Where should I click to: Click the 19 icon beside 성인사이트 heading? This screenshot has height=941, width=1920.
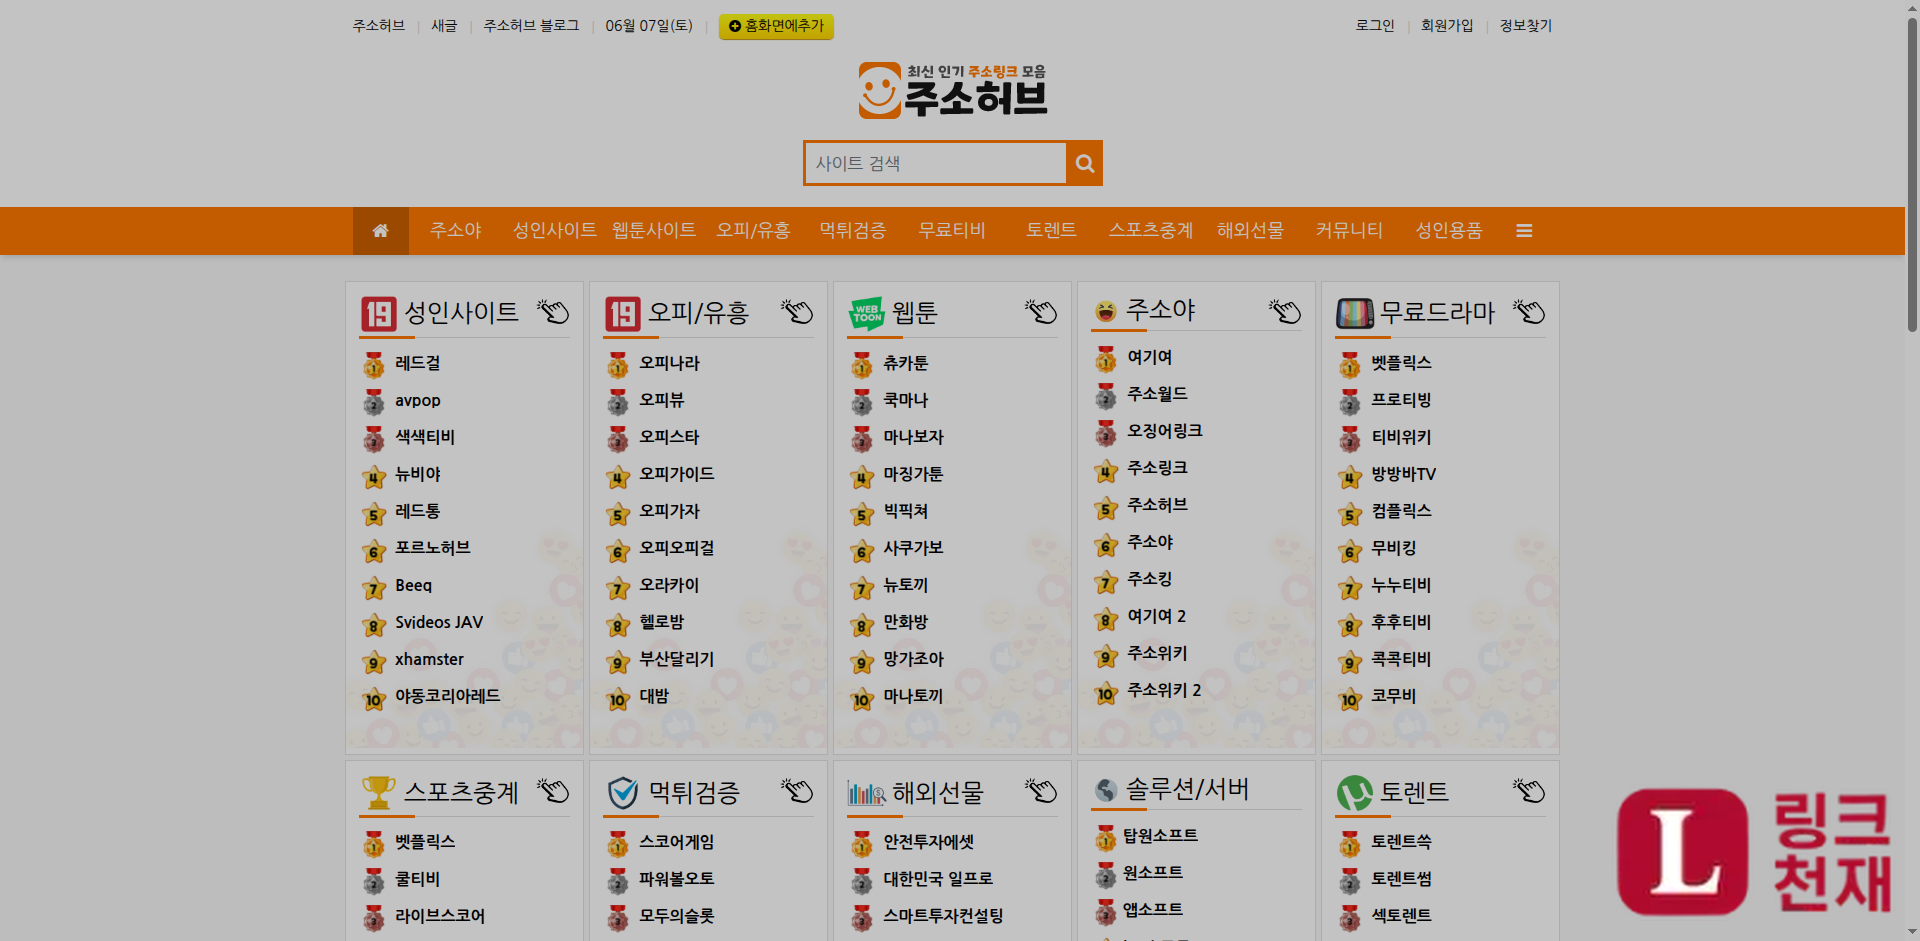click(x=379, y=314)
